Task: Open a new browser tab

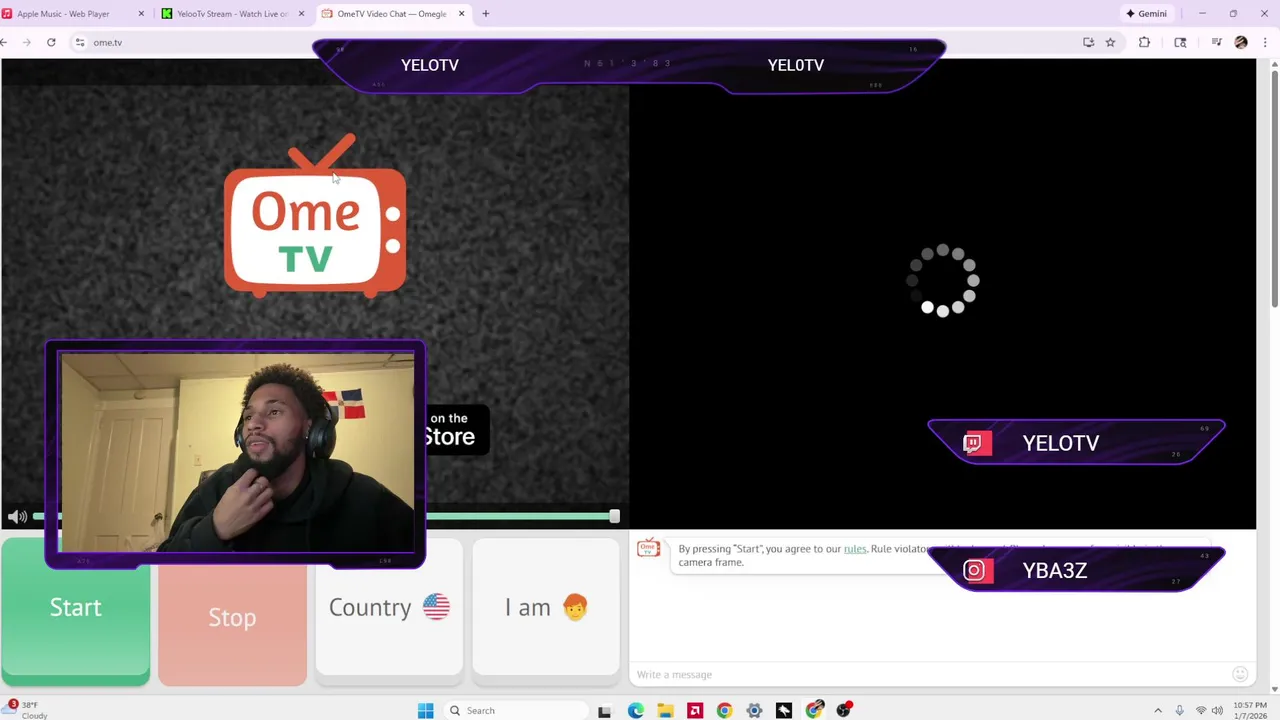Action: [486, 14]
